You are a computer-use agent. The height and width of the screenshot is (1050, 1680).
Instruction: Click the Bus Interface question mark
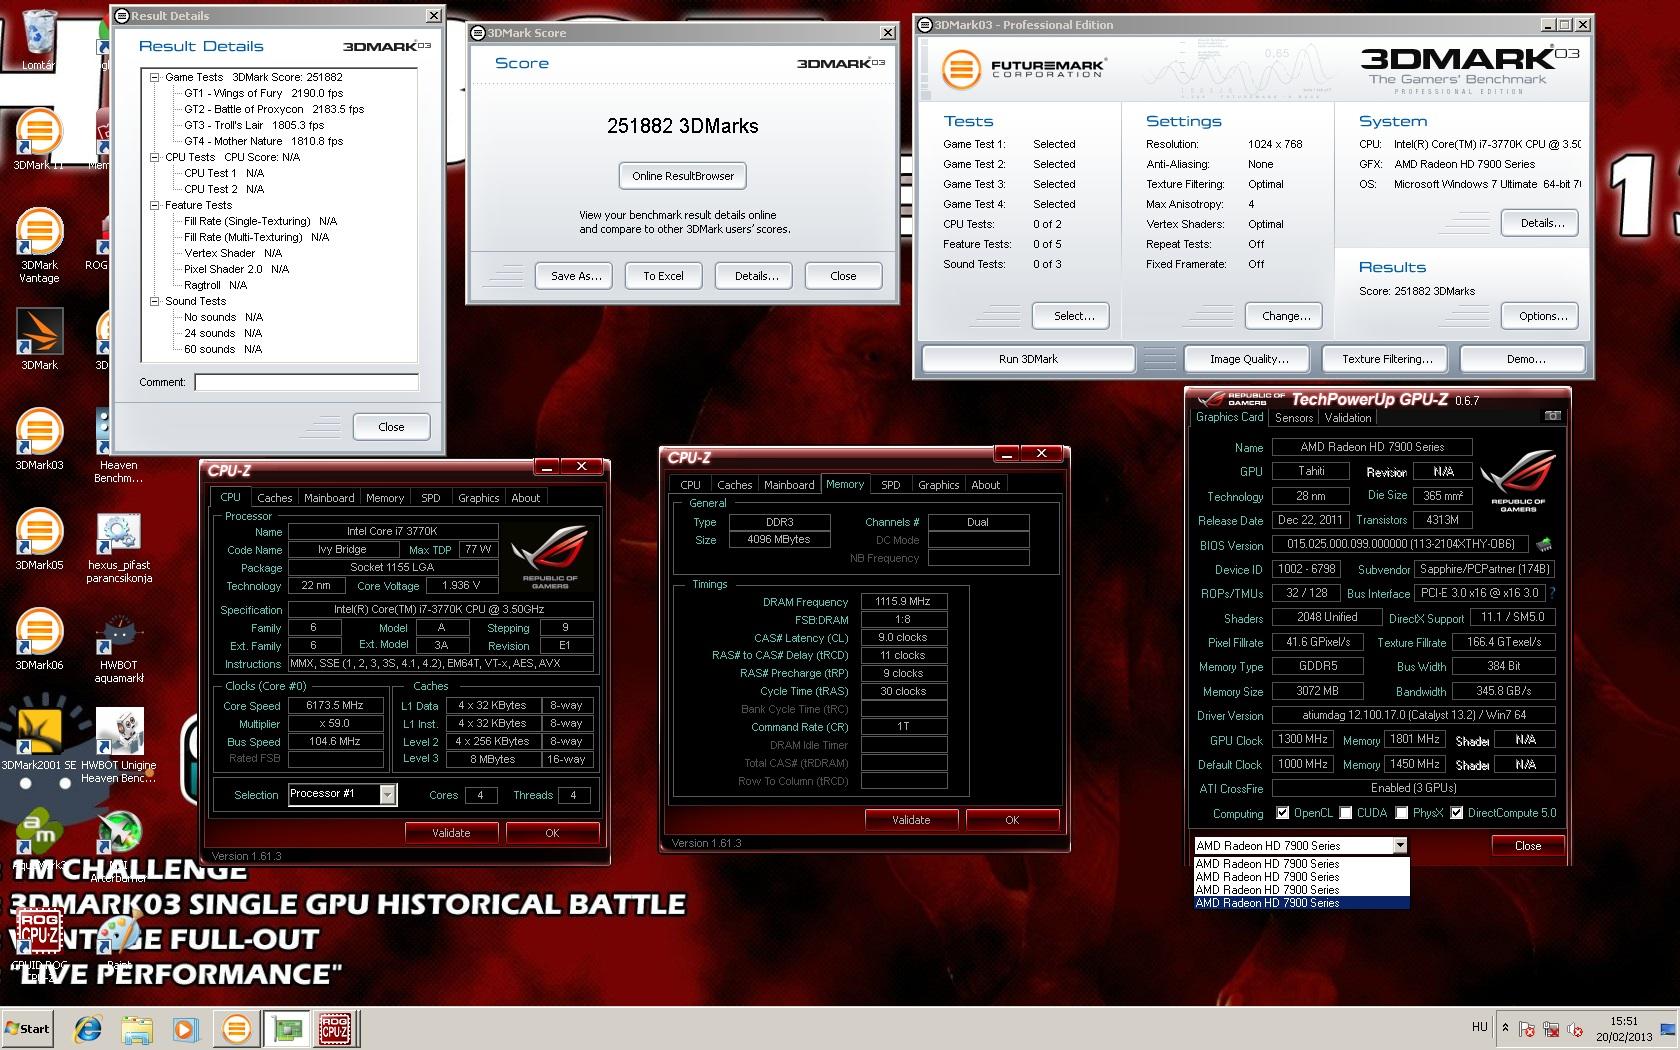point(1552,593)
